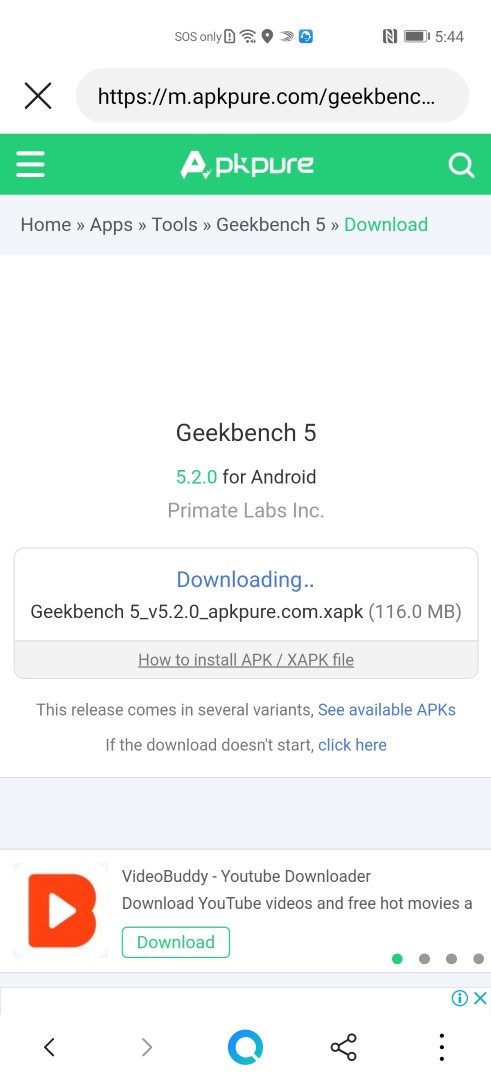Dismiss the bottom ad banner
Image resolution: width=491 pixels, height=1080 pixels.
click(481, 998)
